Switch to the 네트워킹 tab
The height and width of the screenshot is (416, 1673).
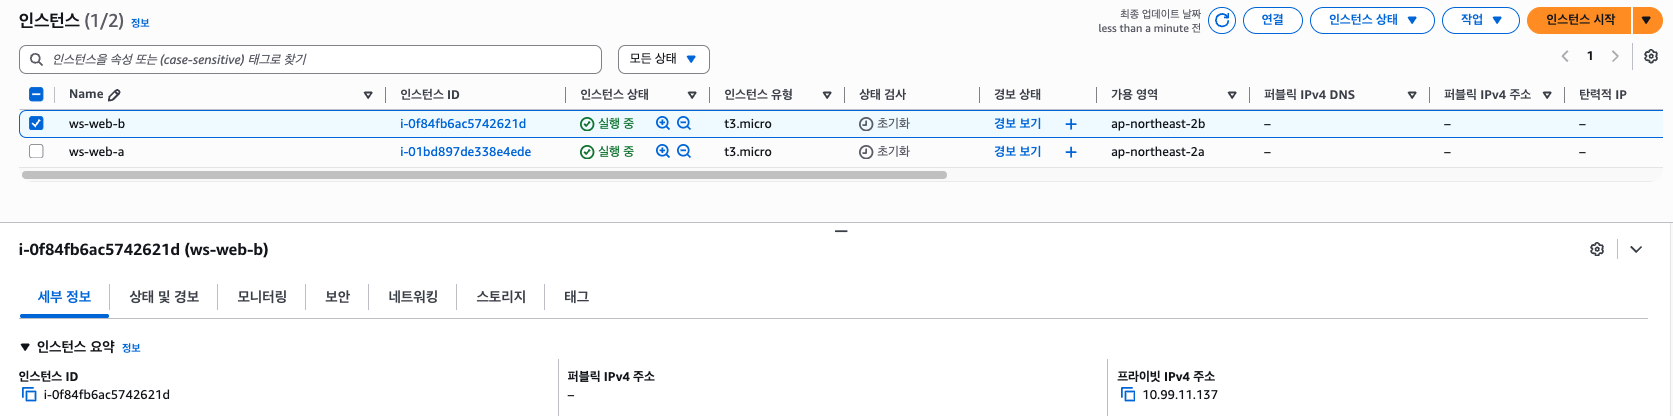coord(413,297)
